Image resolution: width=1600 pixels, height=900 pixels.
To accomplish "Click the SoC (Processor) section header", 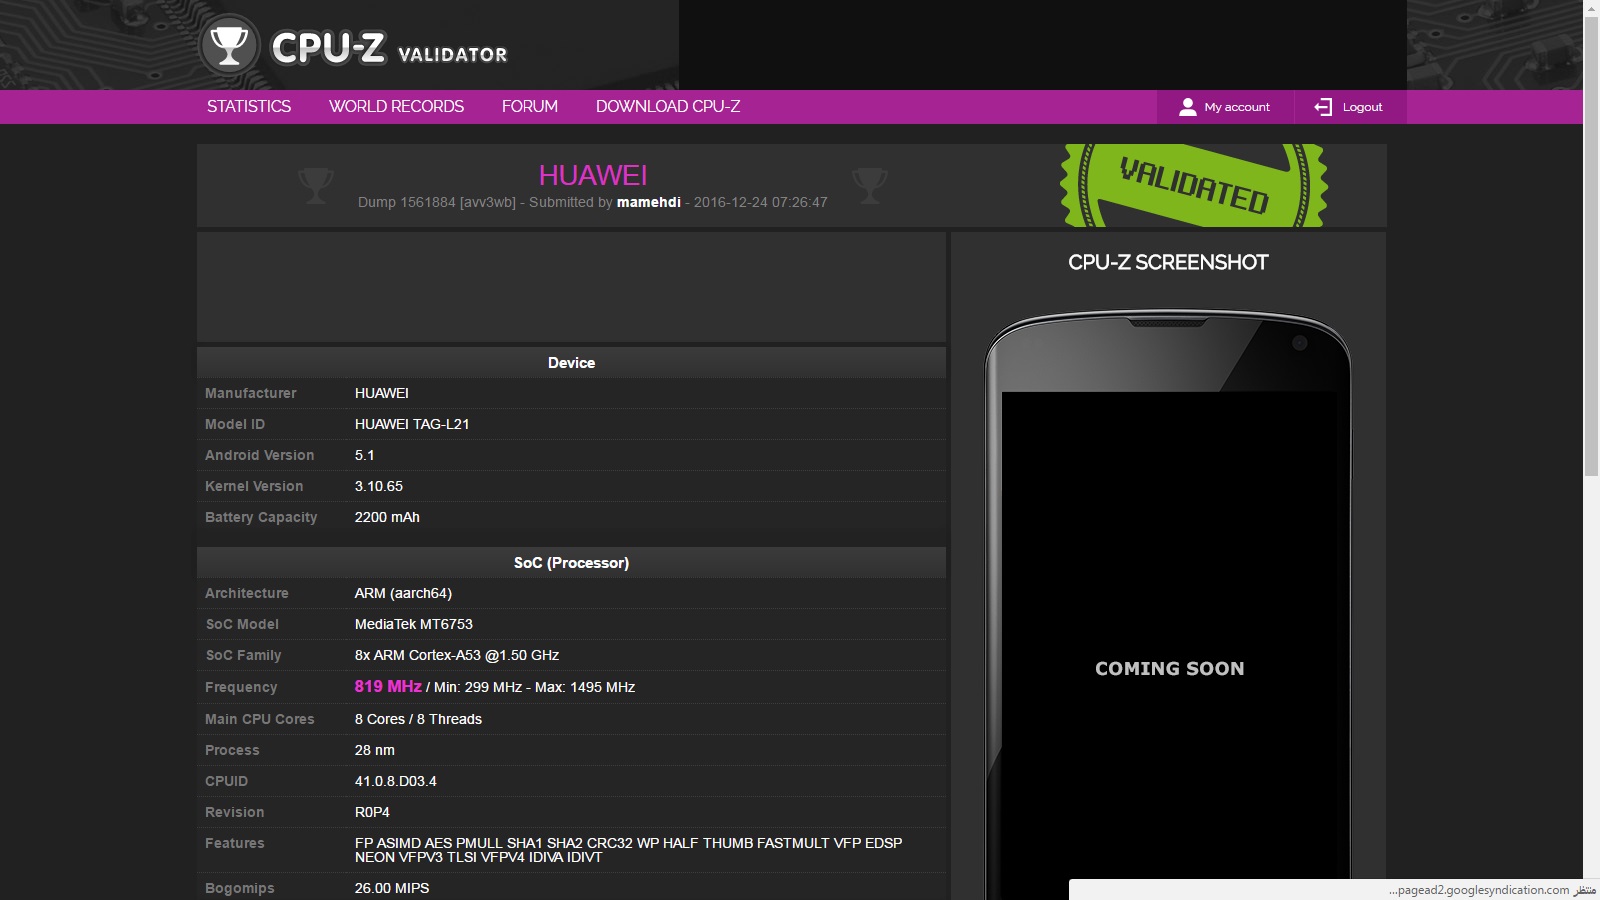I will 571,563.
